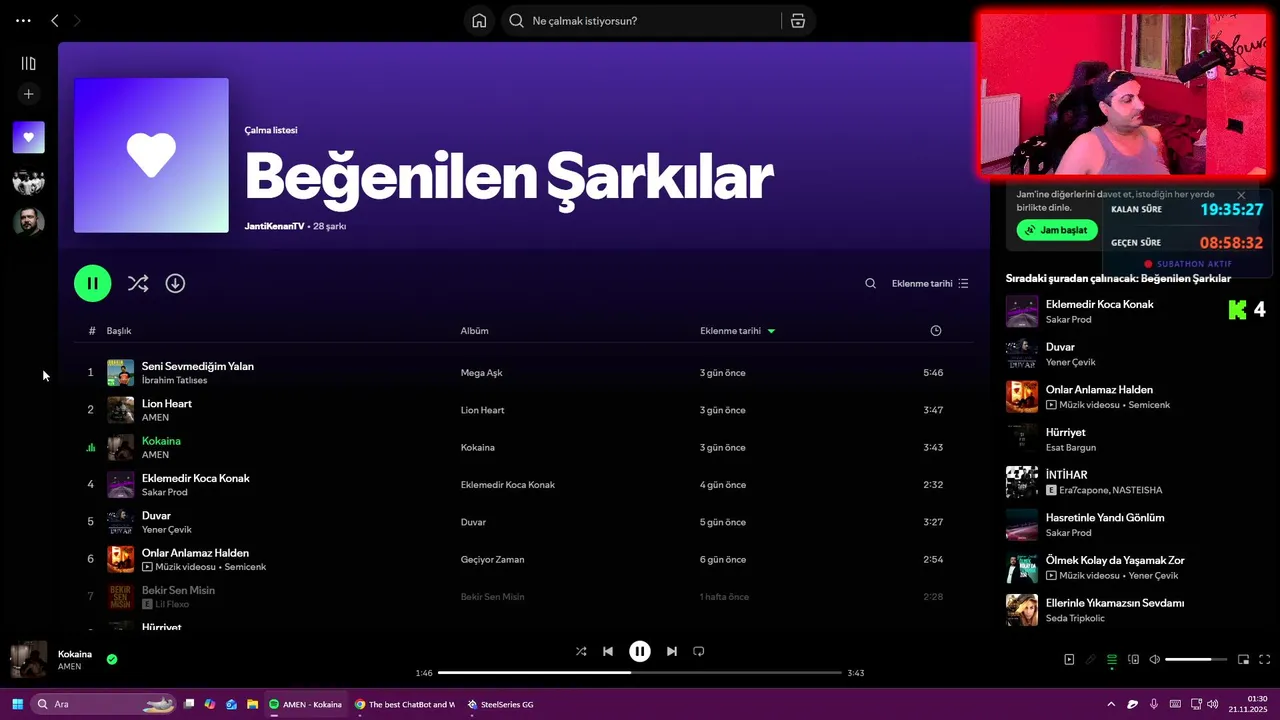Download the Beğenilen Şarkılar playlist
The width and height of the screenshot is (1280, 720).
175,283
